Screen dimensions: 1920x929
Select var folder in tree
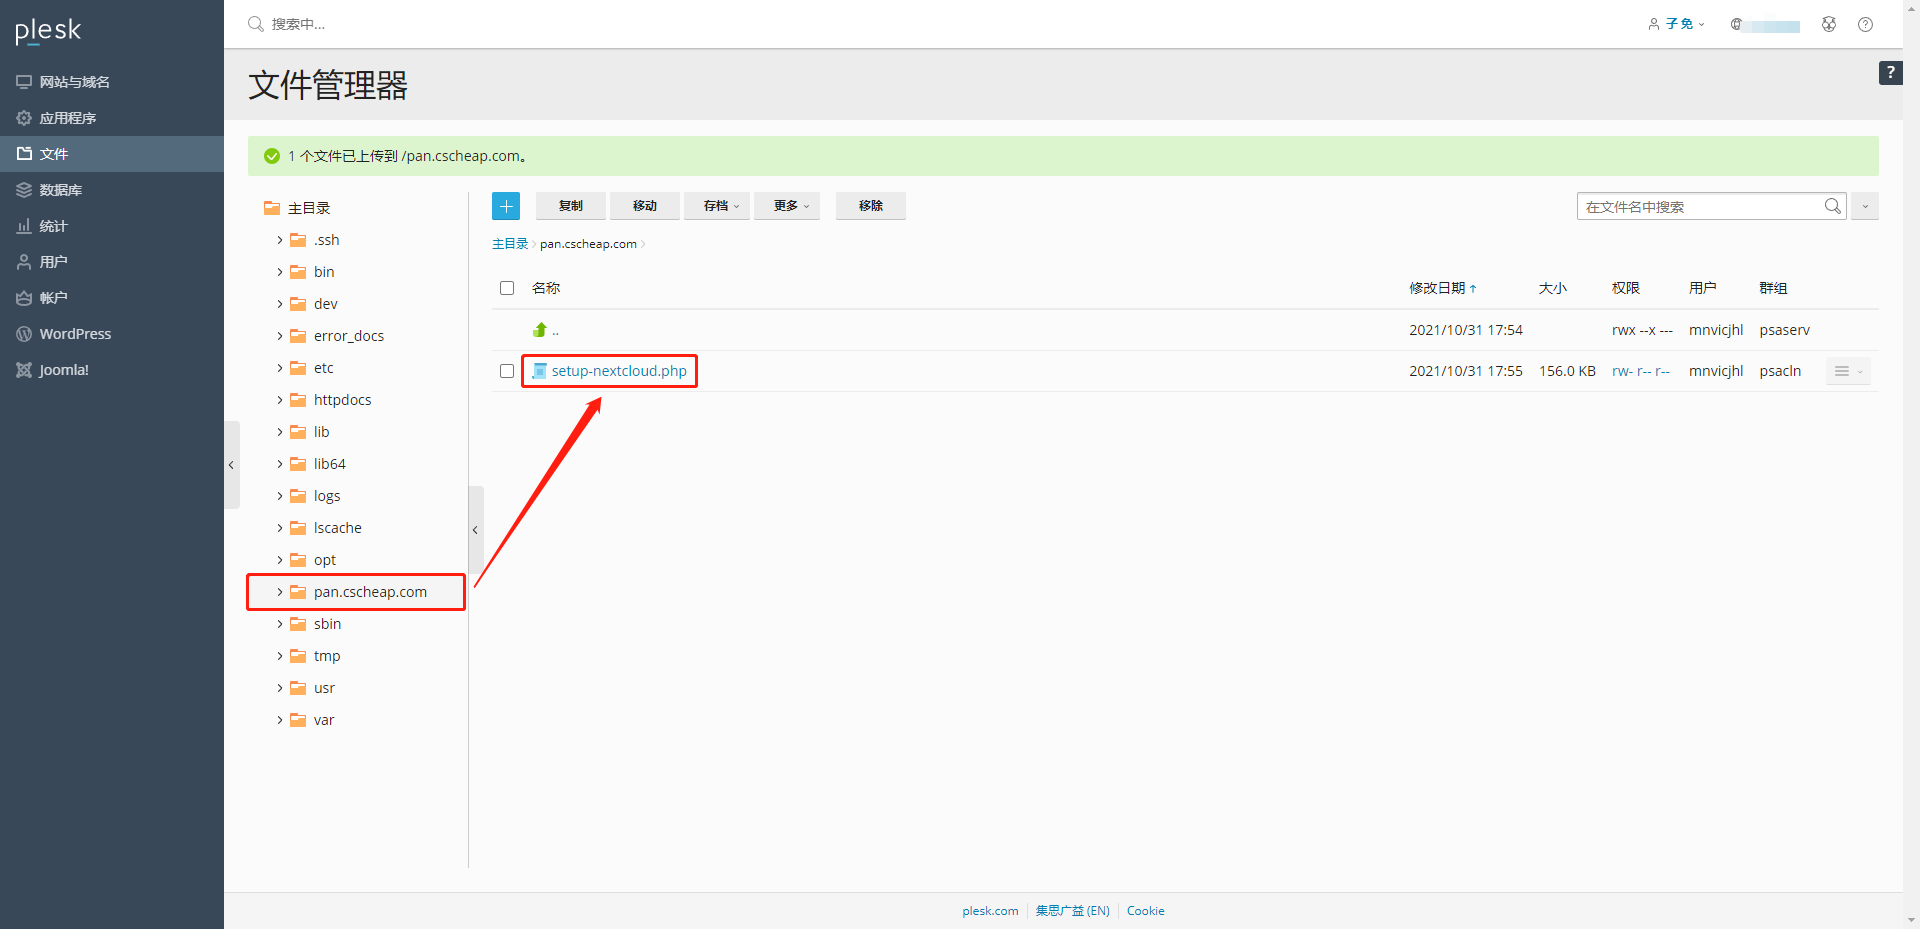coord(324,720)
